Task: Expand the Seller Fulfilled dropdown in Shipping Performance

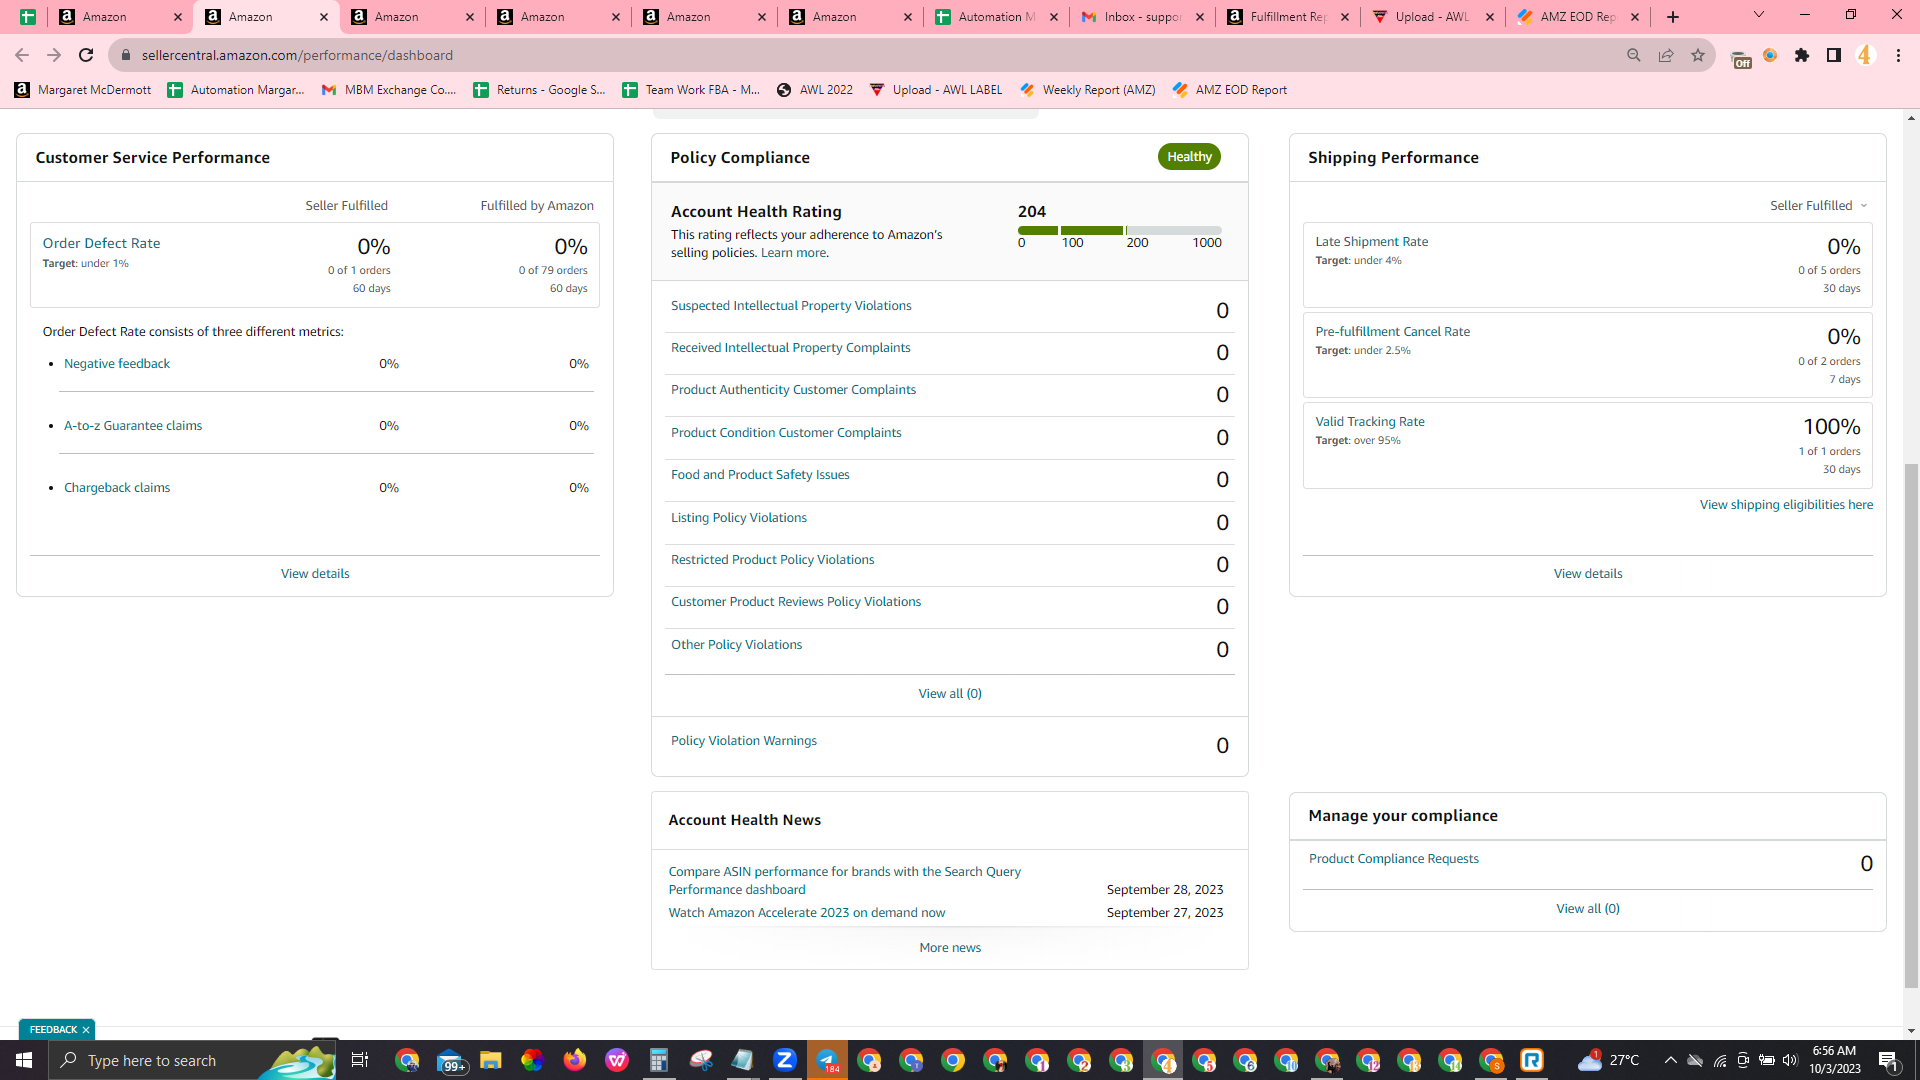Action: tap(1818, 205)
